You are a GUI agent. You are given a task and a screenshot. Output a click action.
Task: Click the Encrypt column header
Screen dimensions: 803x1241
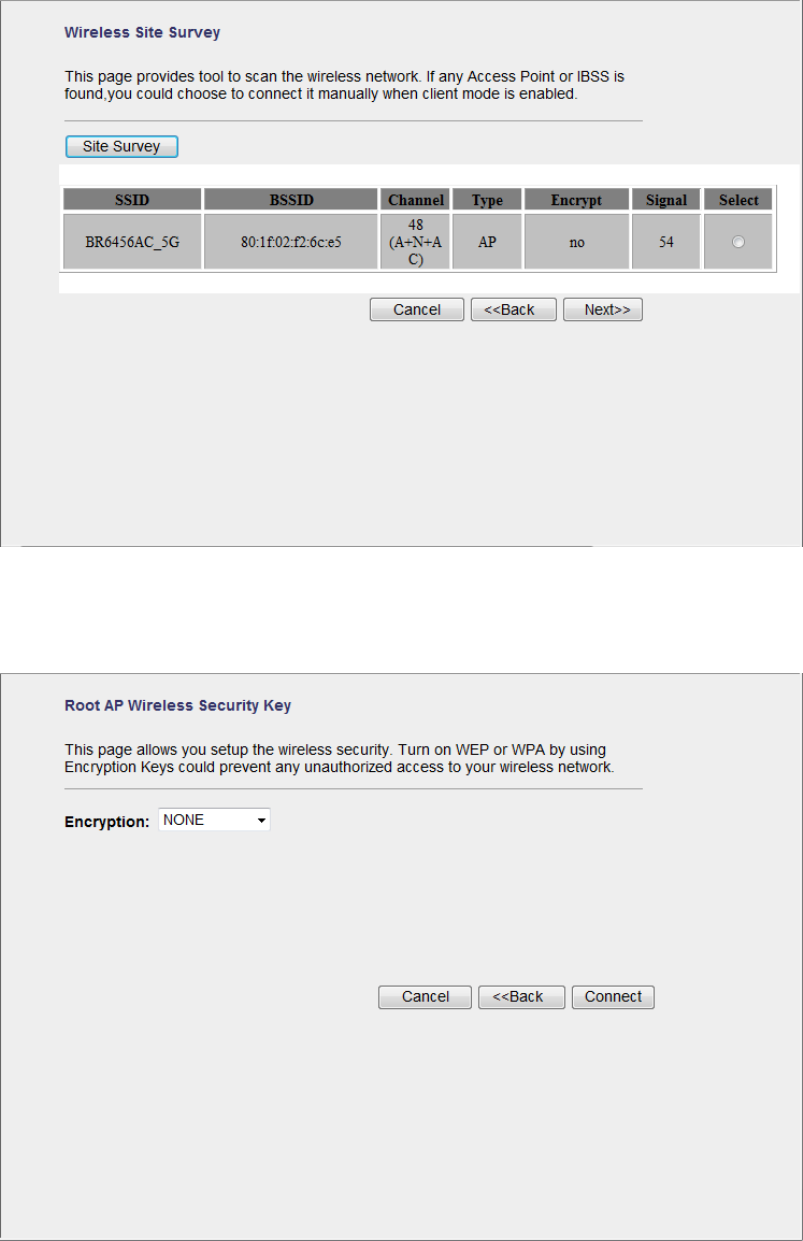click(x=577, y=200)
